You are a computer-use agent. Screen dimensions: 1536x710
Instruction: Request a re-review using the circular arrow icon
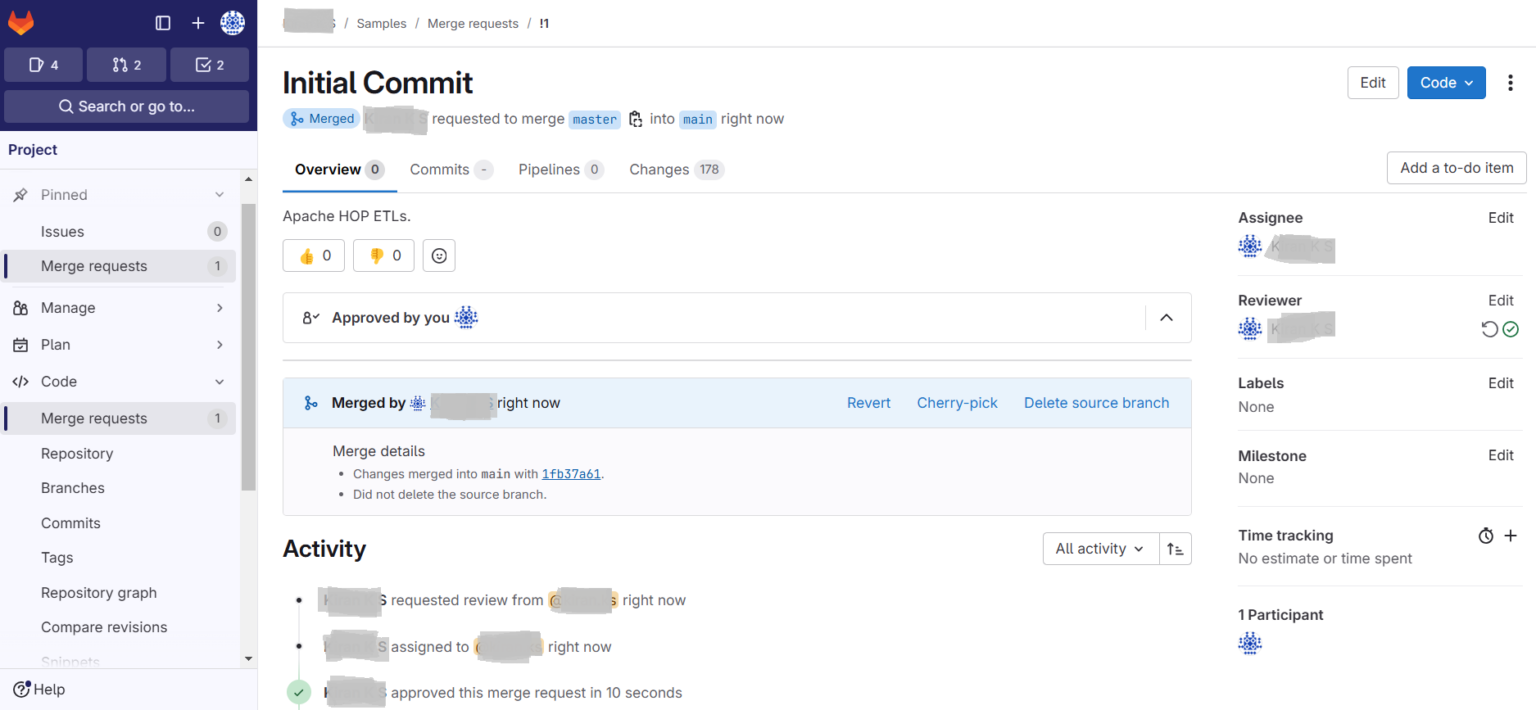[x=1489, y=328]
